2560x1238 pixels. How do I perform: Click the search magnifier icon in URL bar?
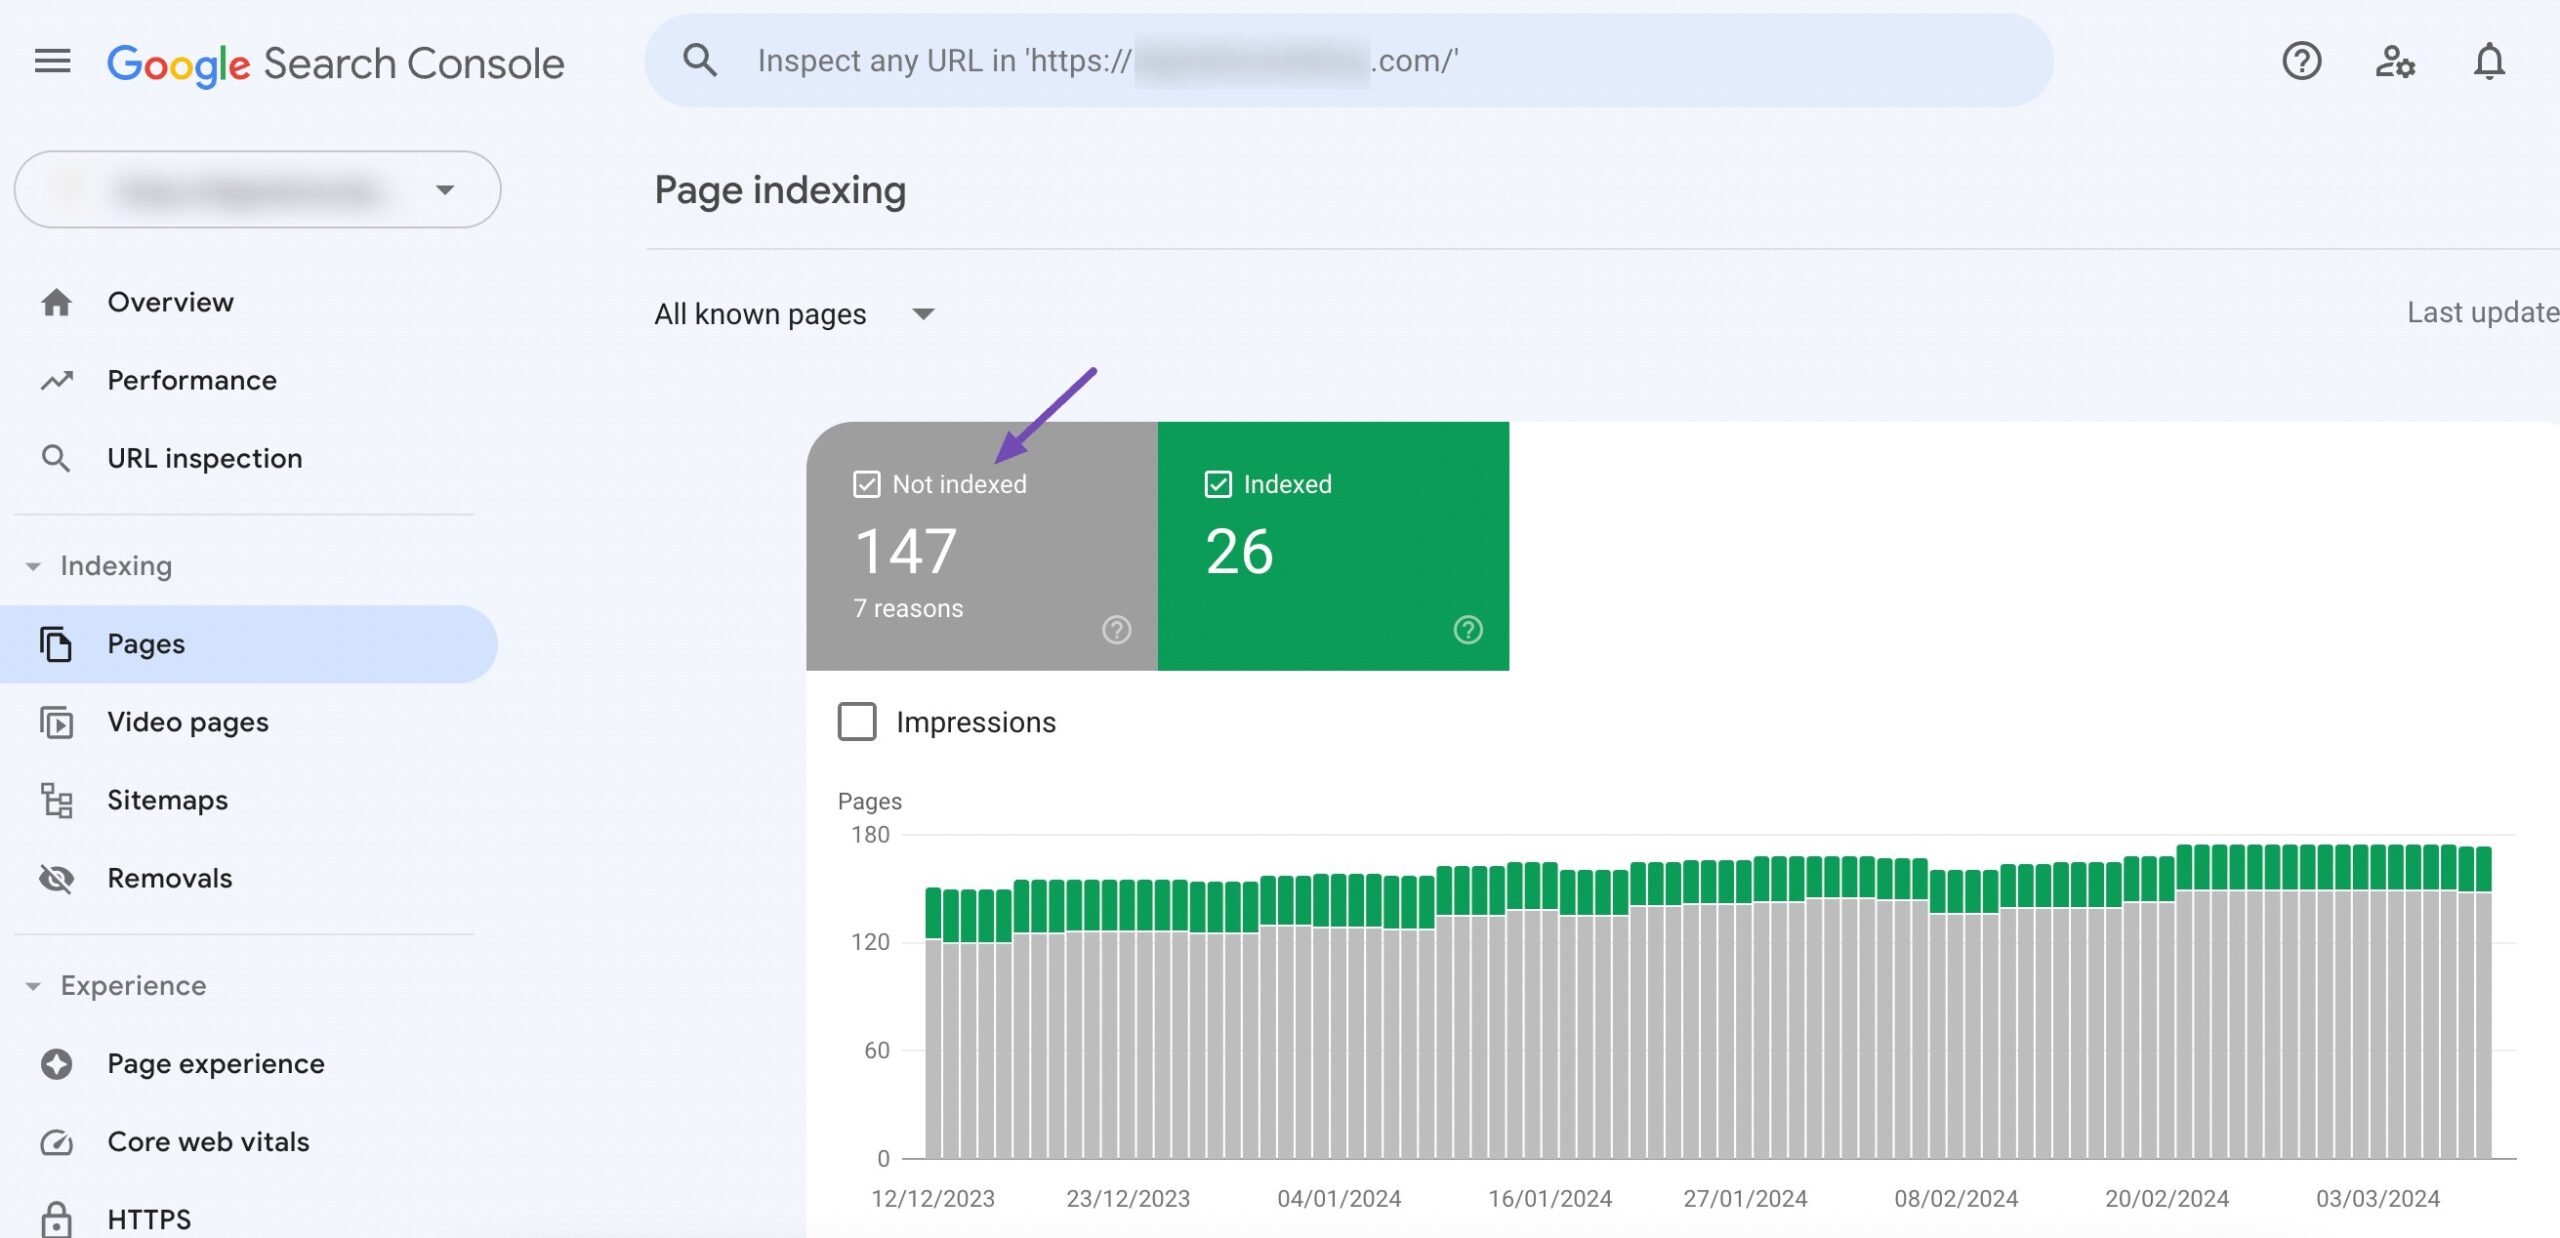700,61
